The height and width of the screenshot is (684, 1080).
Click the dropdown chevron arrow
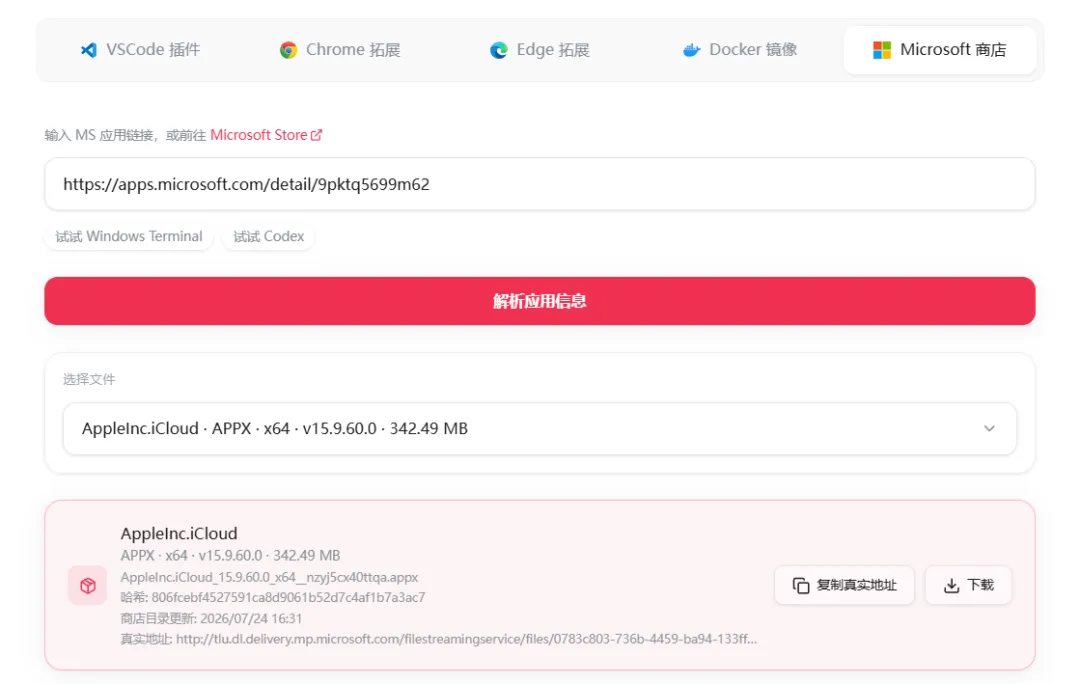[x=989, y=428]
